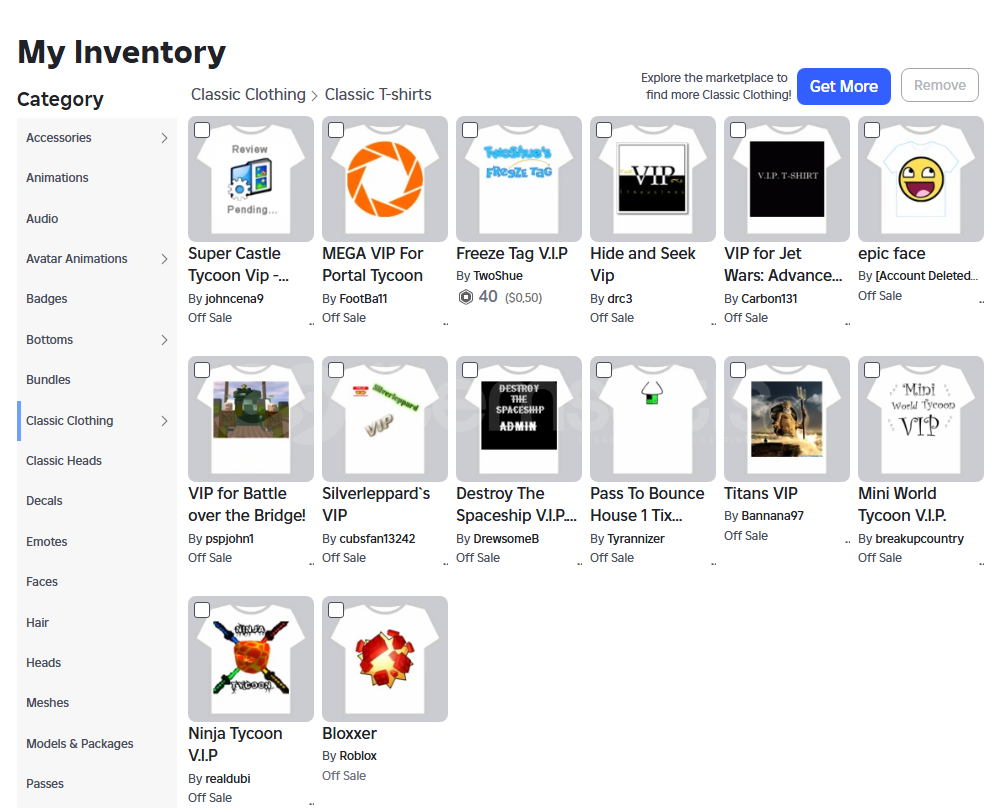This screenshot has height=808, width=1007.
Task: Tick the Ninja Tycoon V.I.P checkbox
Action: click(202, 610)
